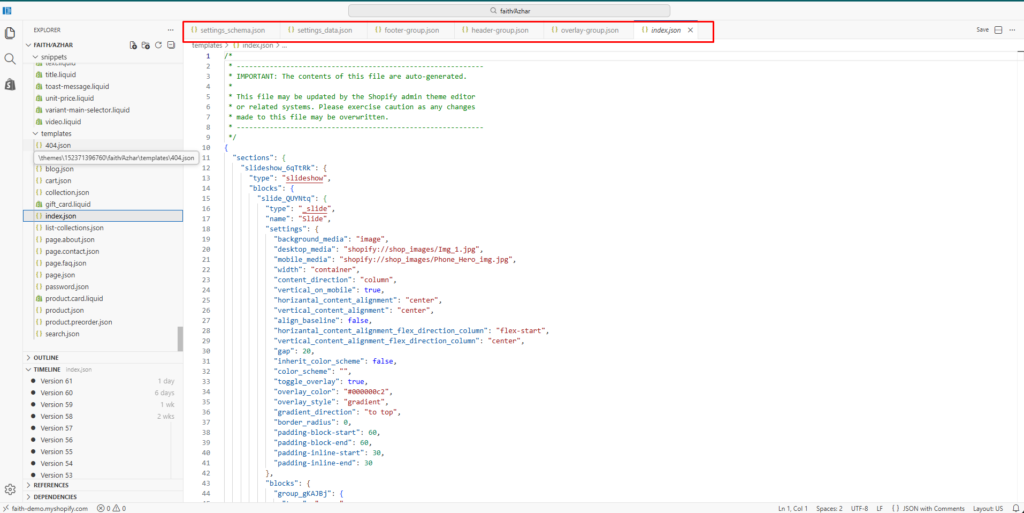Click the LF line ending indicator
The image size is (1024, 513).
tap(880, 508)
